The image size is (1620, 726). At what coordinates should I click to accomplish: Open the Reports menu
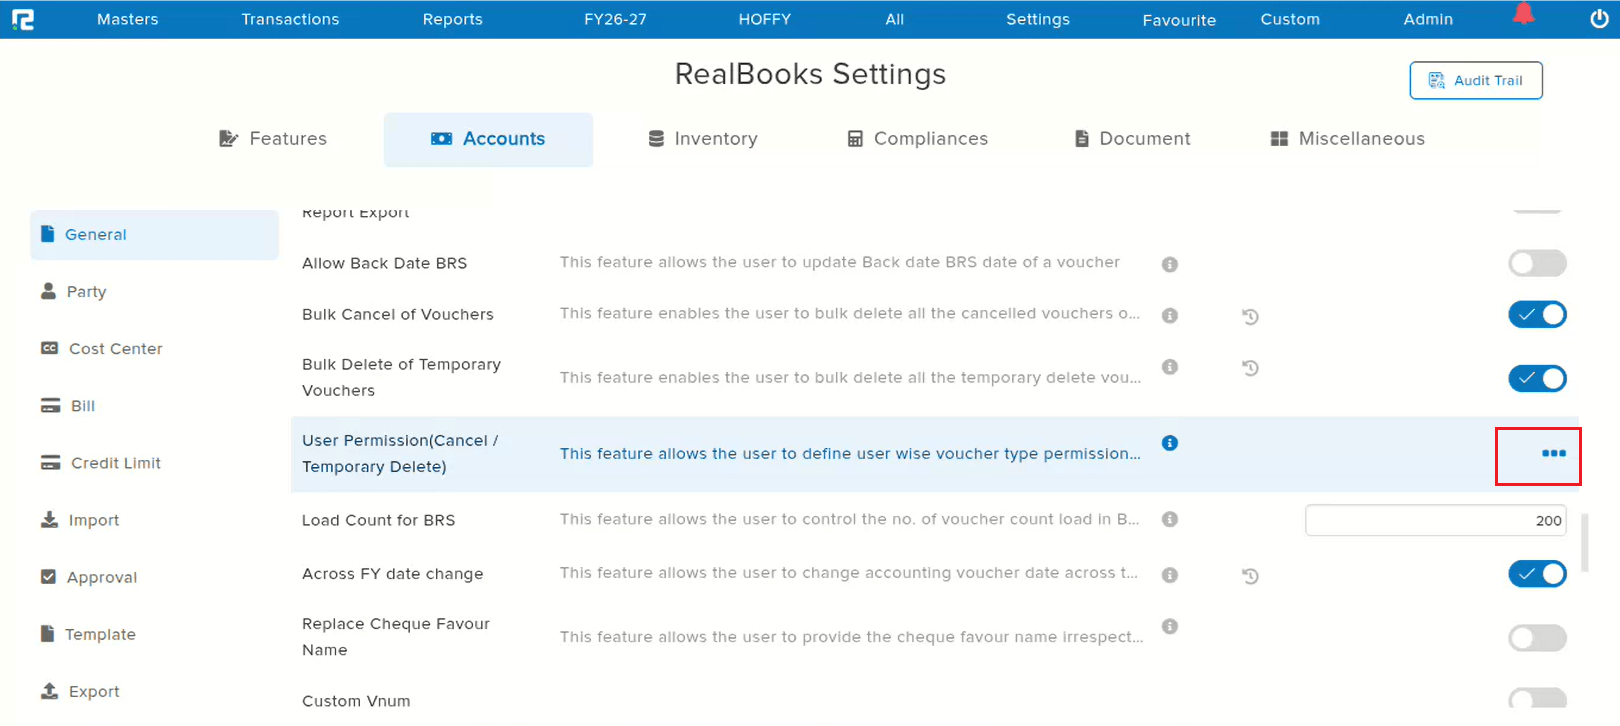453,19
